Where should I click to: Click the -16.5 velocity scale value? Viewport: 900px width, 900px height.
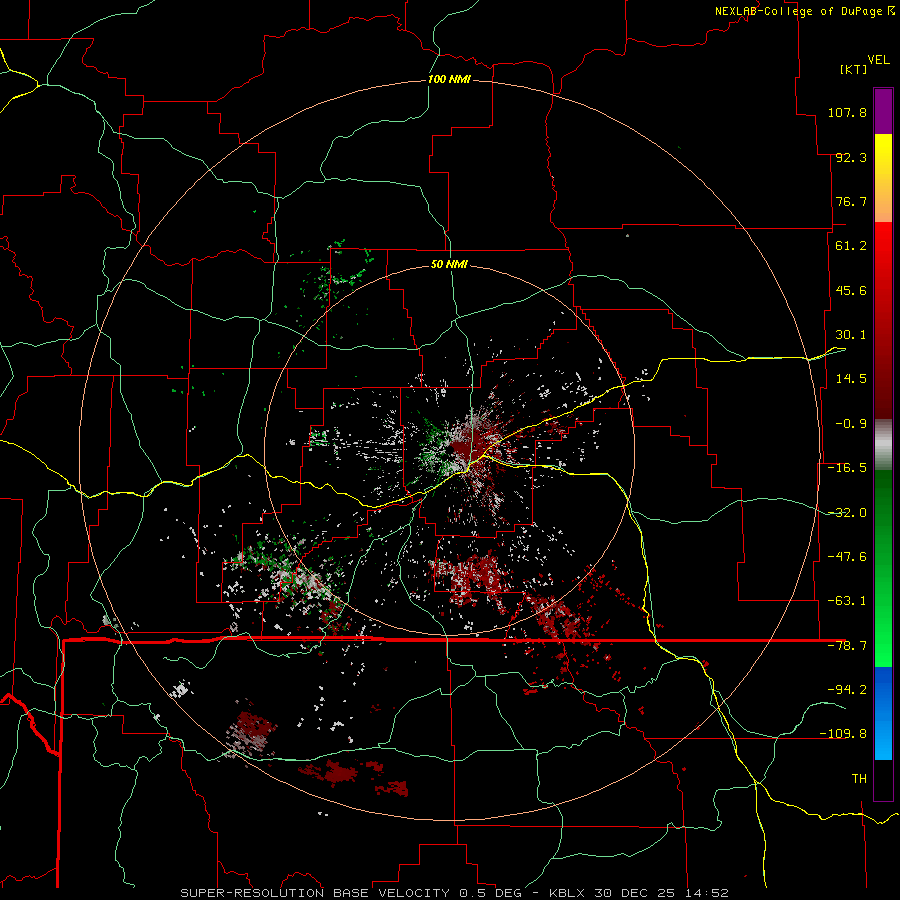click(847, 468)
